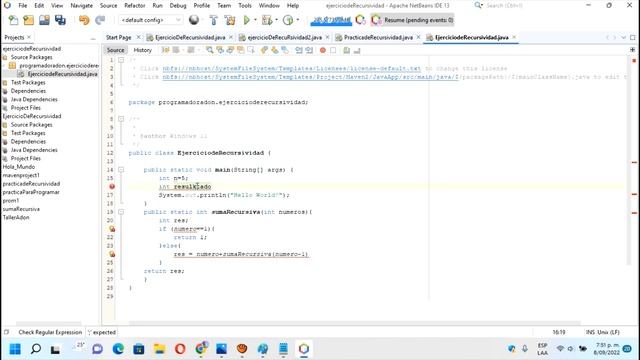Click the Find Selection magnifier icon

tap(209, 50)
